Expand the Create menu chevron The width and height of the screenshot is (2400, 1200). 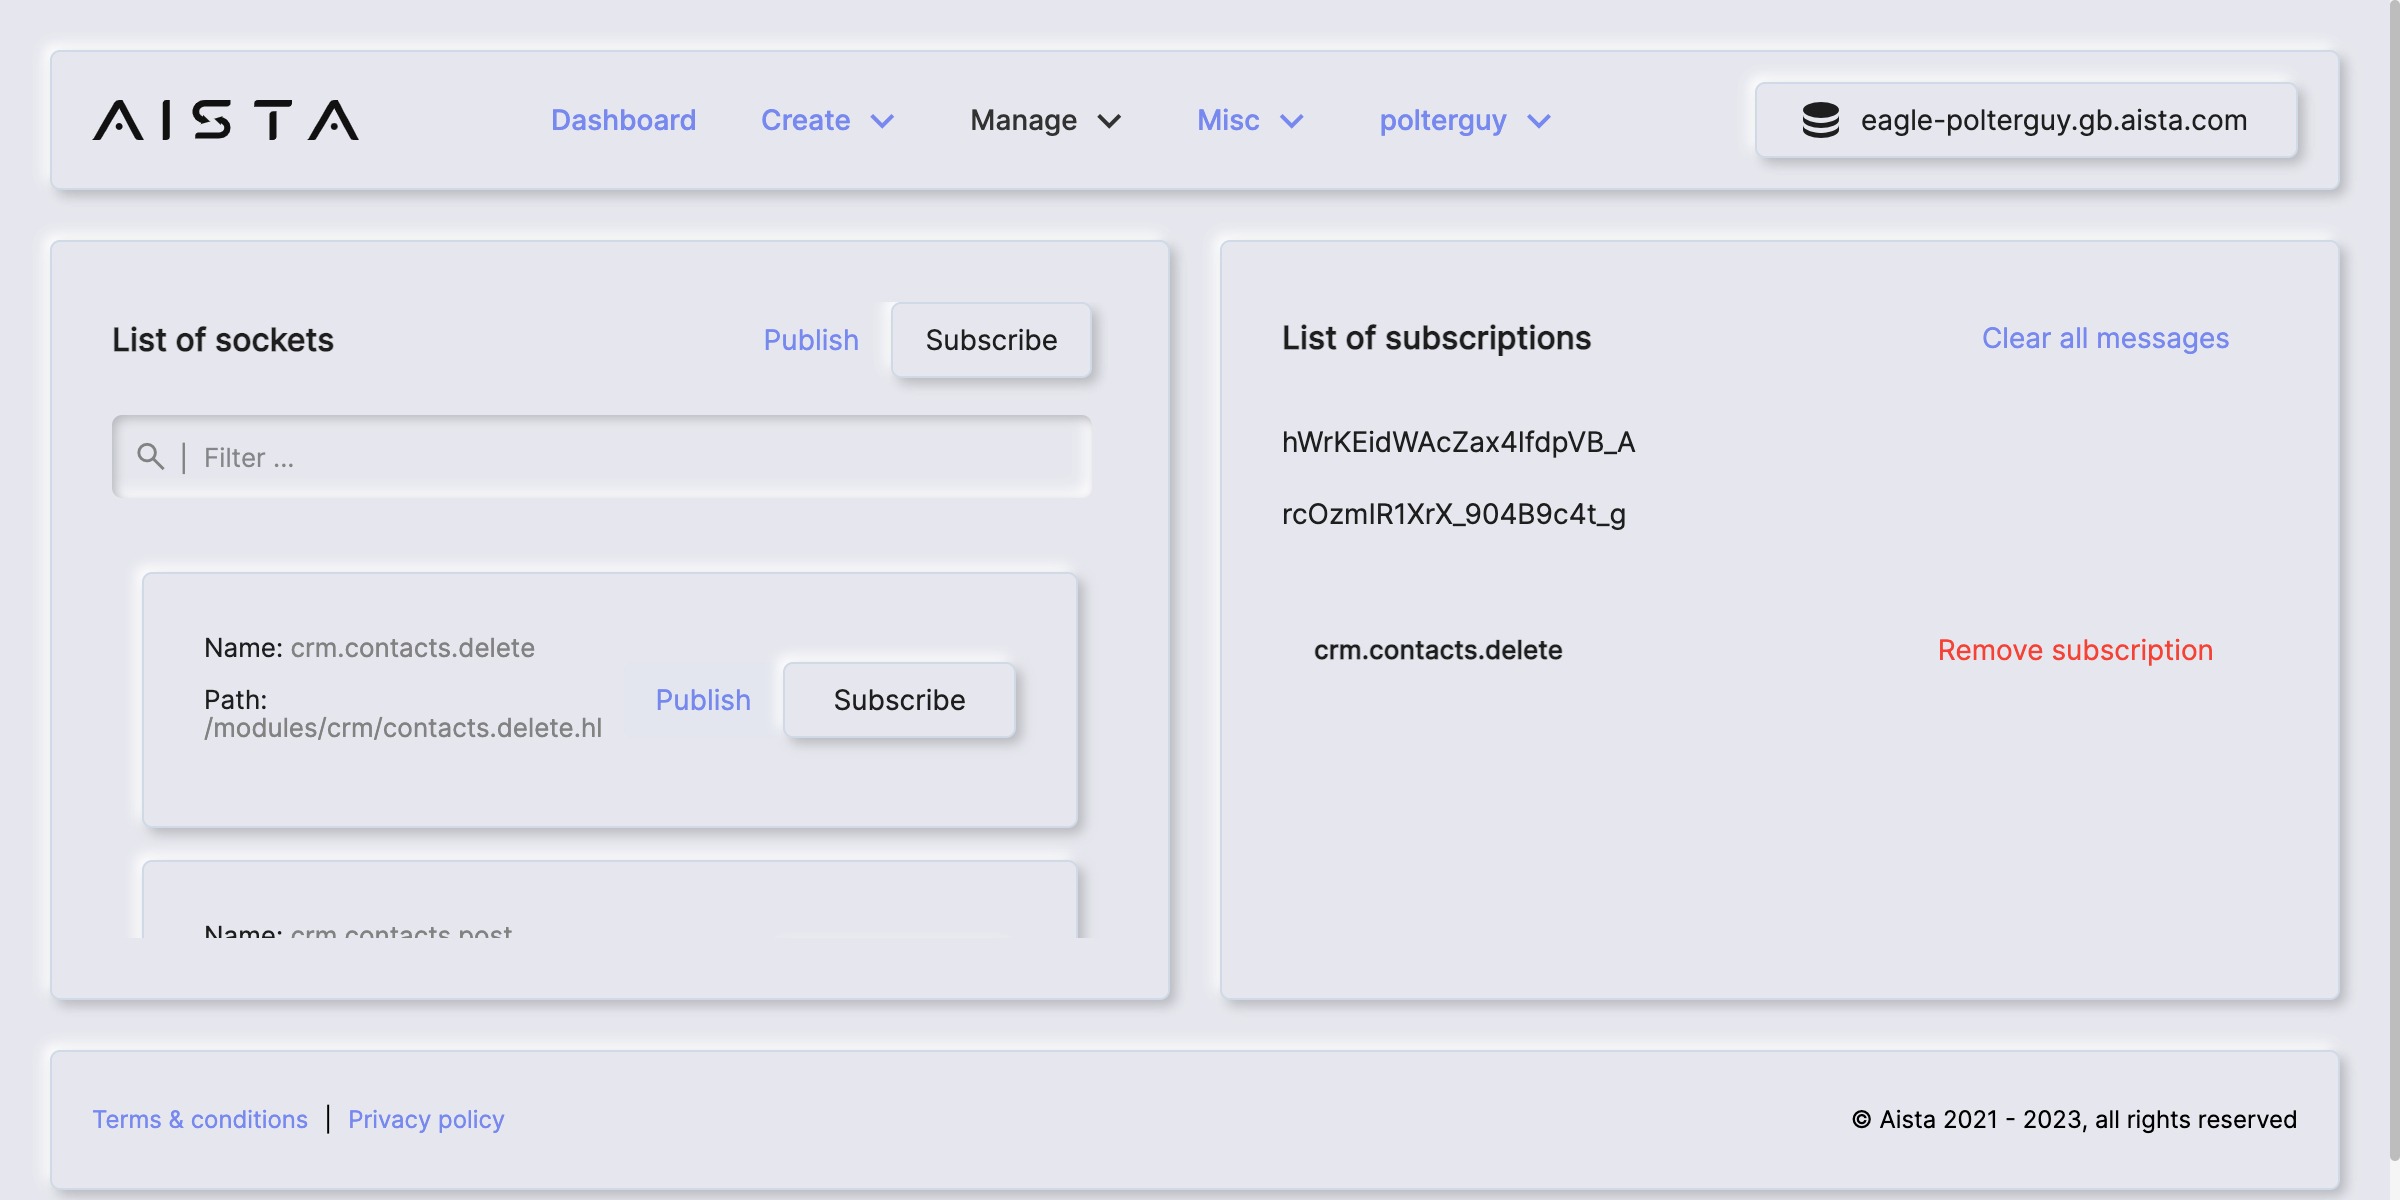pyautogui.click(x=882, y=121)
